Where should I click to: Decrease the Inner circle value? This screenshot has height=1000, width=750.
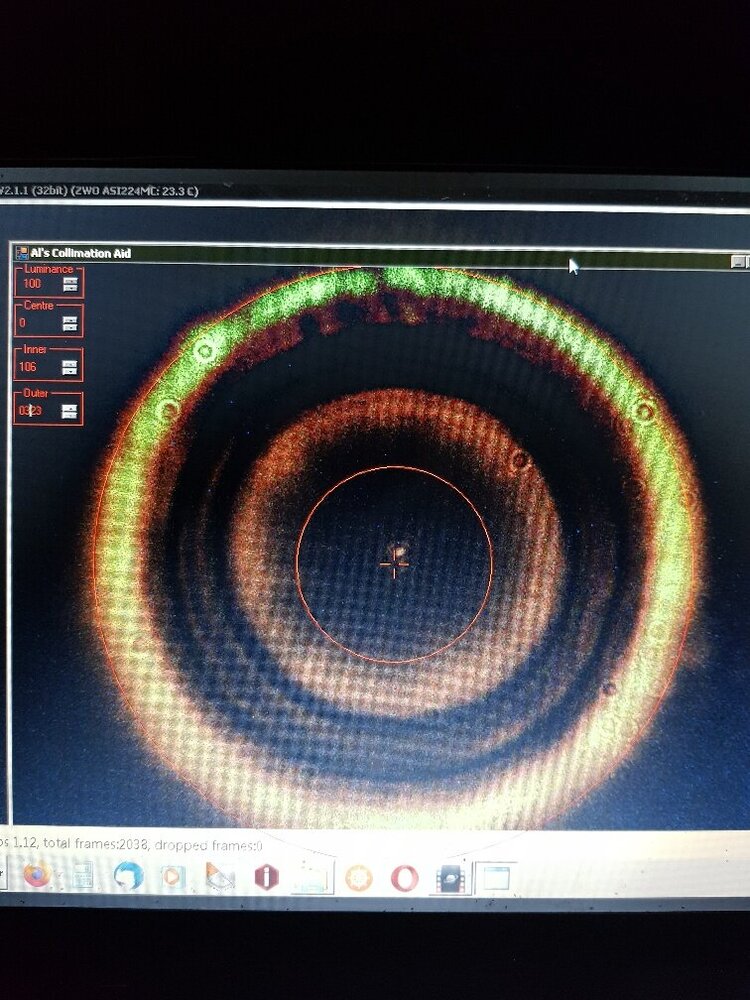70,372
